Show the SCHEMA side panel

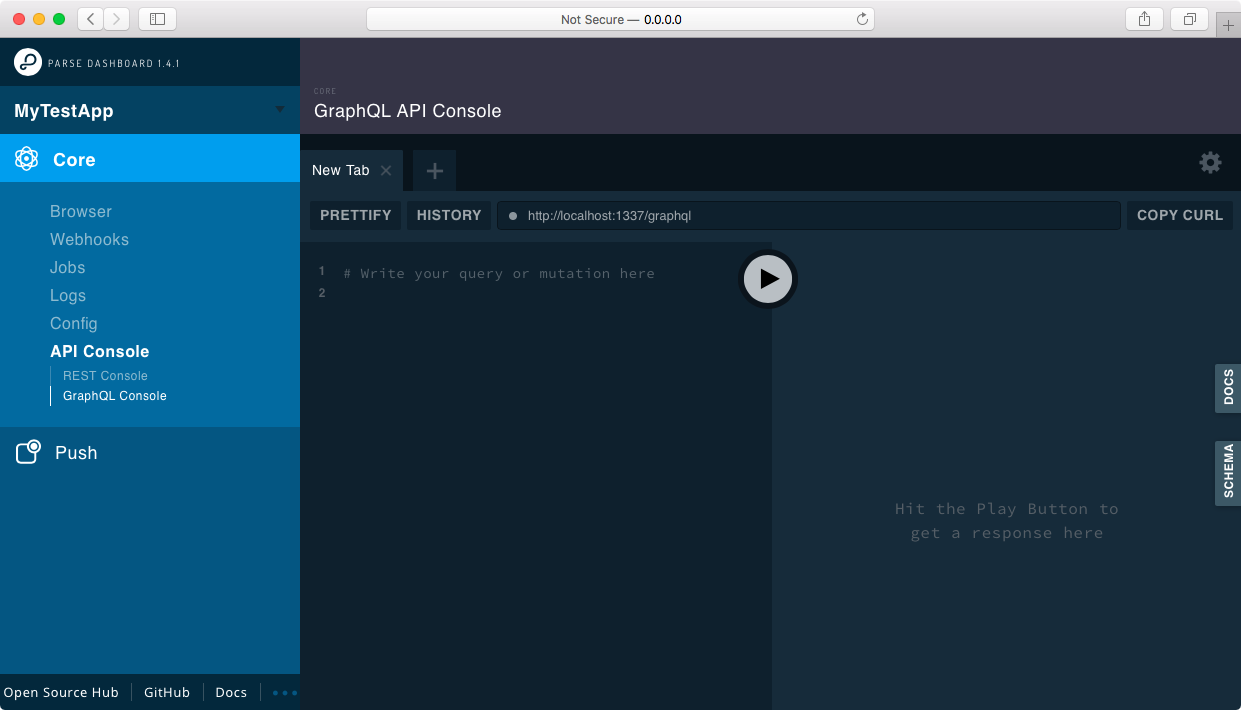click(x=1227, y=472)
